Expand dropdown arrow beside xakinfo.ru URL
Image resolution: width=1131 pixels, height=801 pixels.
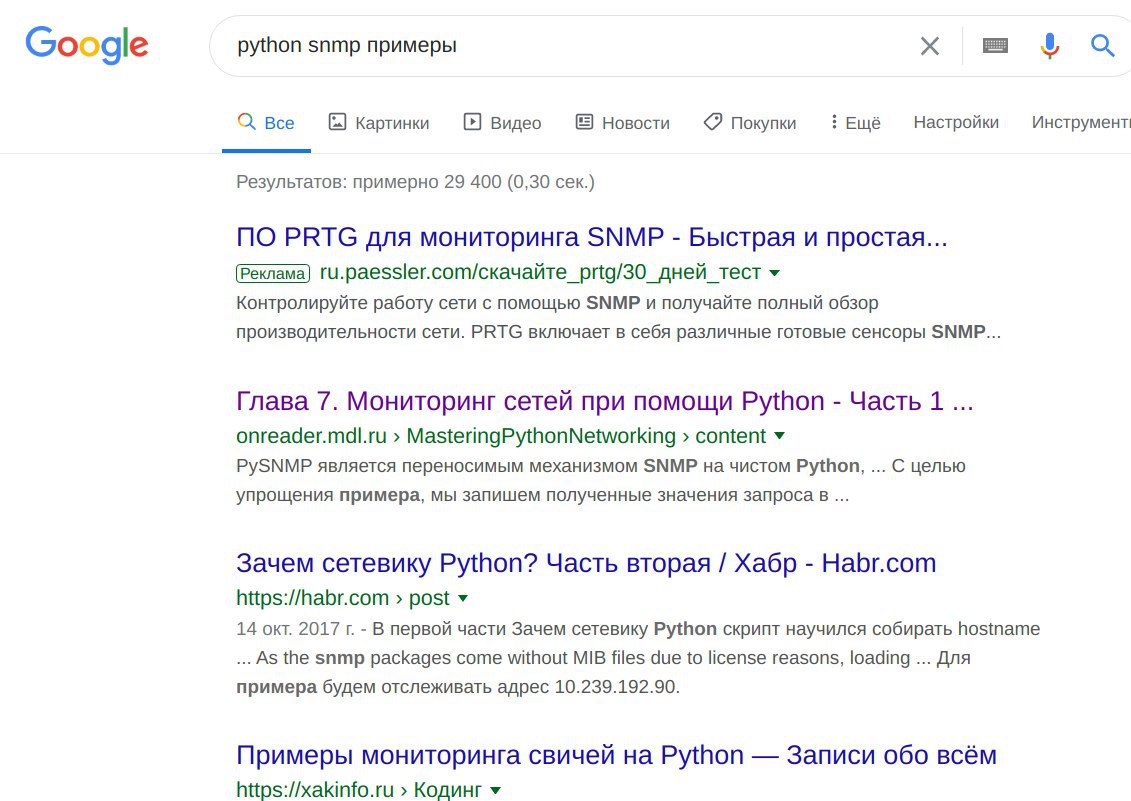[495, 791]
